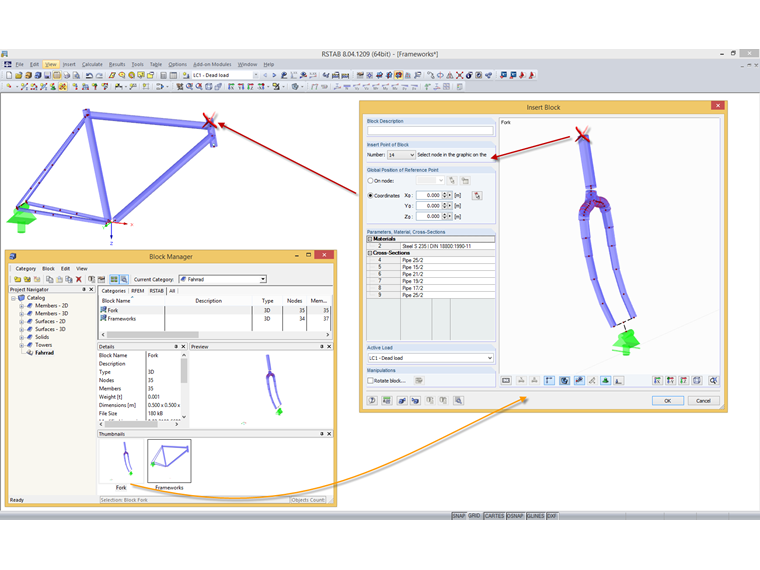Image resolution: width=760 pixels, height=570 pixels.
Task: Toggle CARTES in the status bar
Action: click(494, 516)
